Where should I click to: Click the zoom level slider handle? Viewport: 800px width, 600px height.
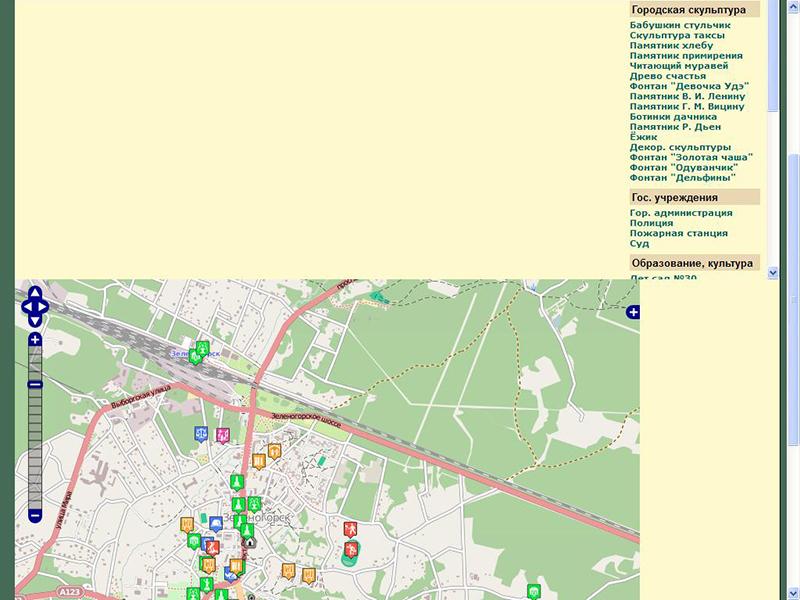click(x=35, y=384)
